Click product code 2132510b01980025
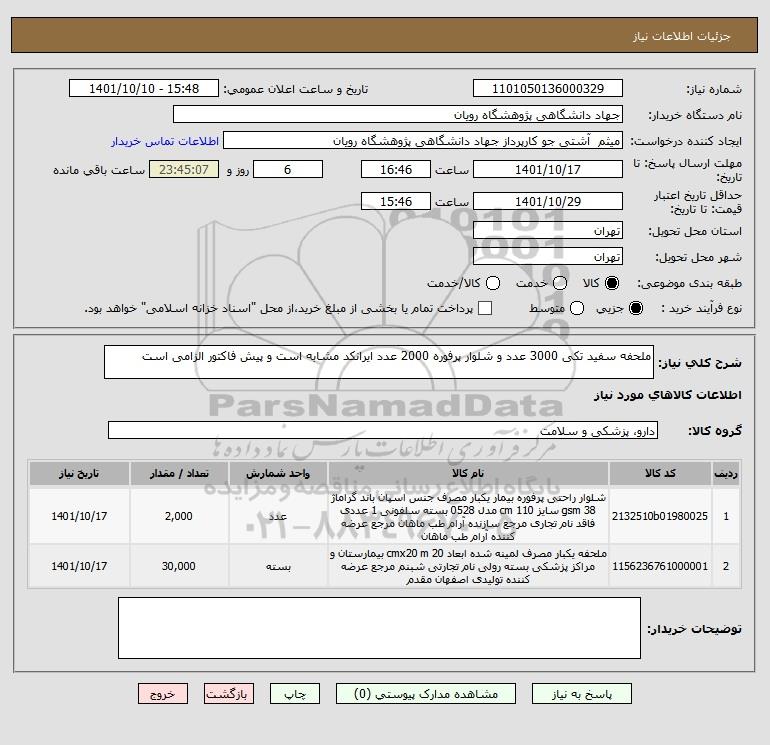Screen dimensions: 770x745 coord(660,516)
